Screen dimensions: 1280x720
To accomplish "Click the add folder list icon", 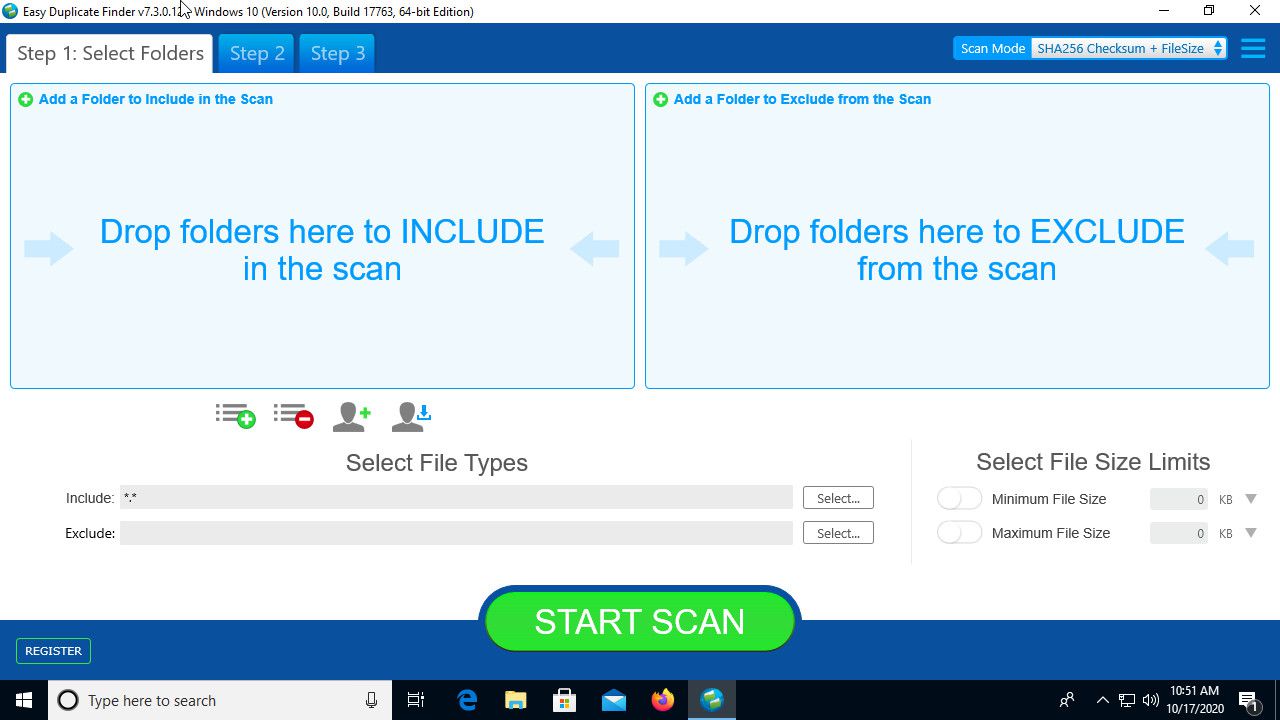I will pos(235,416).
